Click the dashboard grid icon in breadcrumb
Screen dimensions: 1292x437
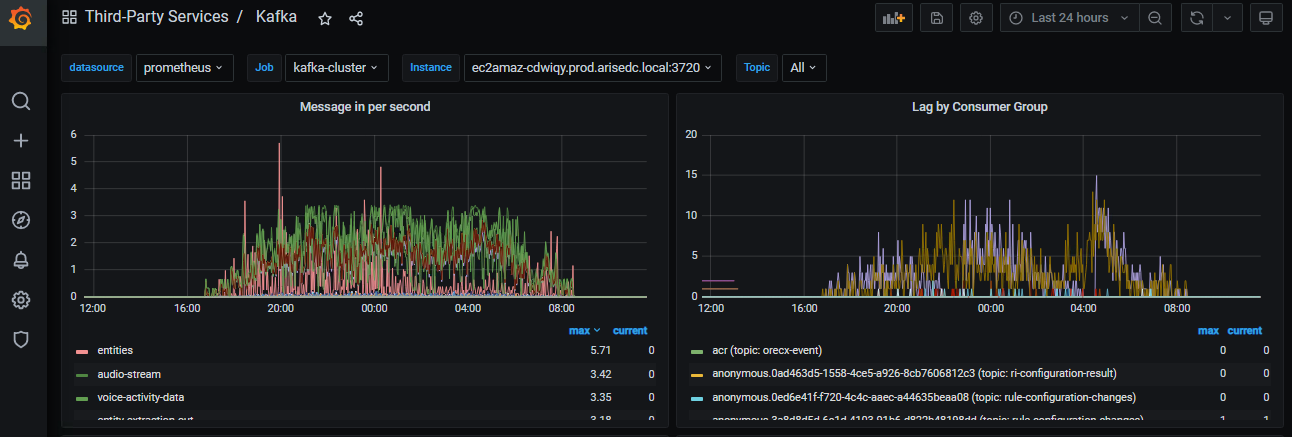pos(69,17)
